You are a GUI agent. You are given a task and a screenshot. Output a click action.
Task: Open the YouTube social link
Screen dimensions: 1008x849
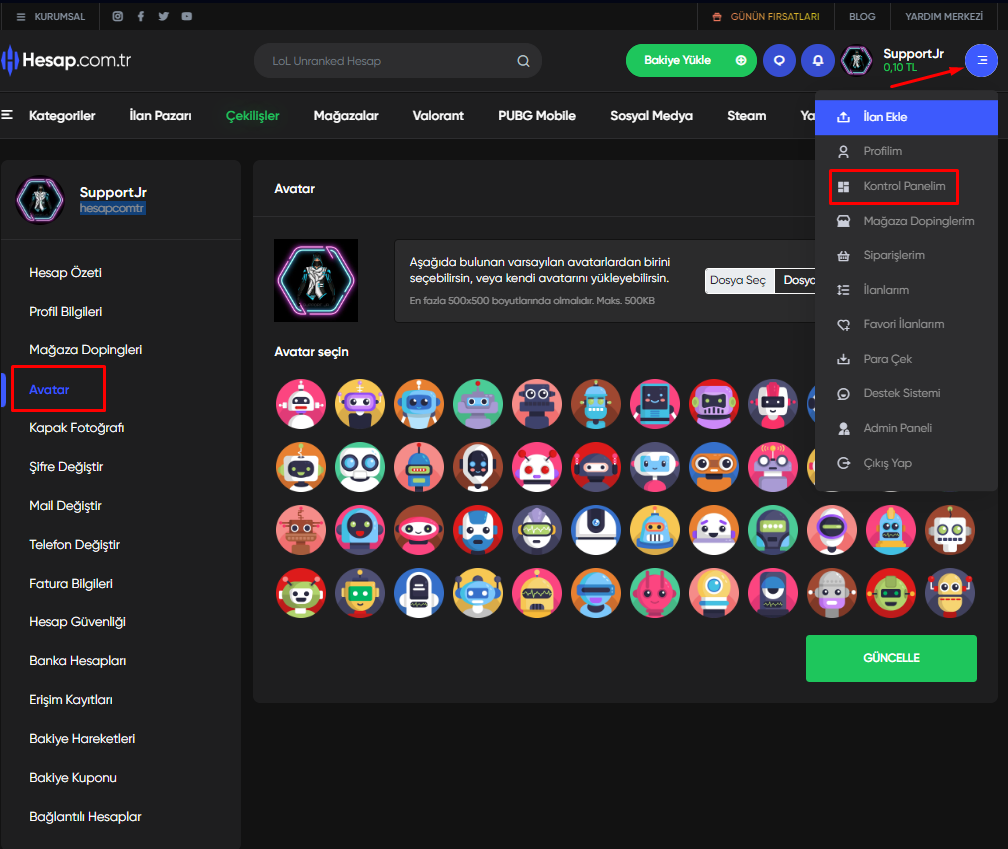(x=186, y=16)
